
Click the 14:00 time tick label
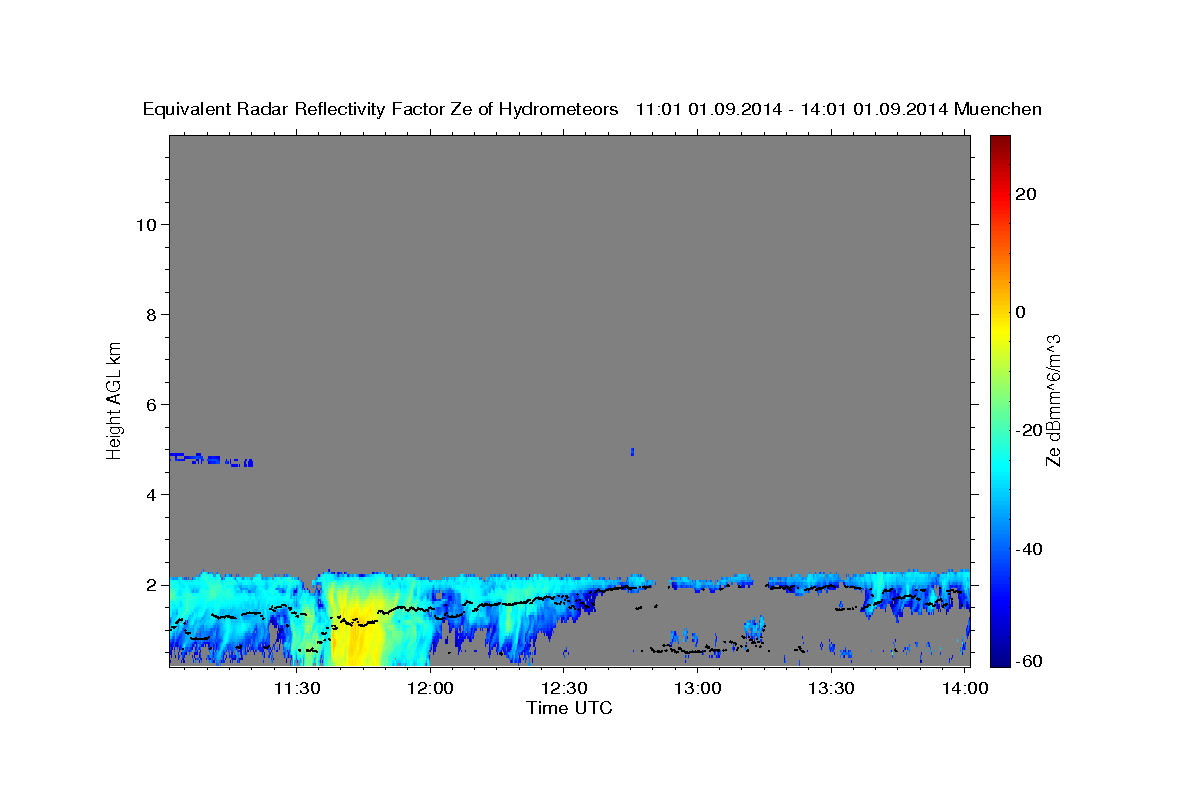click(x=964, y=688)
